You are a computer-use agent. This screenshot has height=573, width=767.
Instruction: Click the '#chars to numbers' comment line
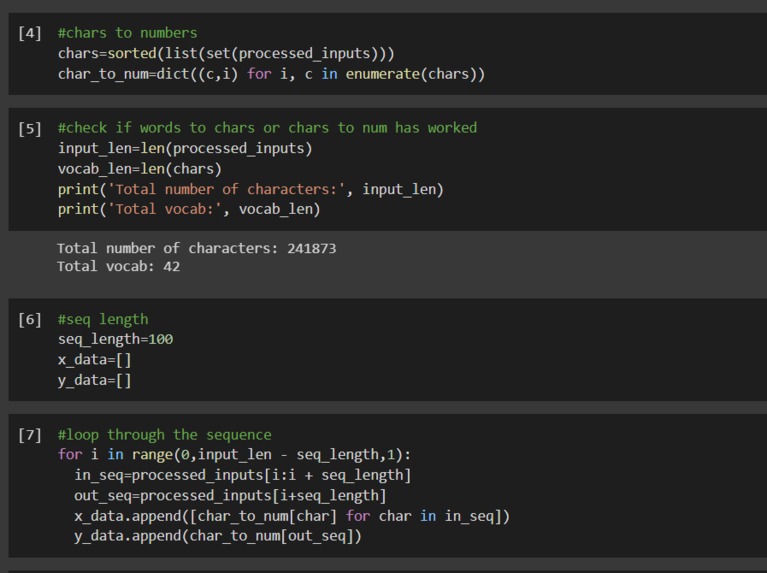[127, 33]
